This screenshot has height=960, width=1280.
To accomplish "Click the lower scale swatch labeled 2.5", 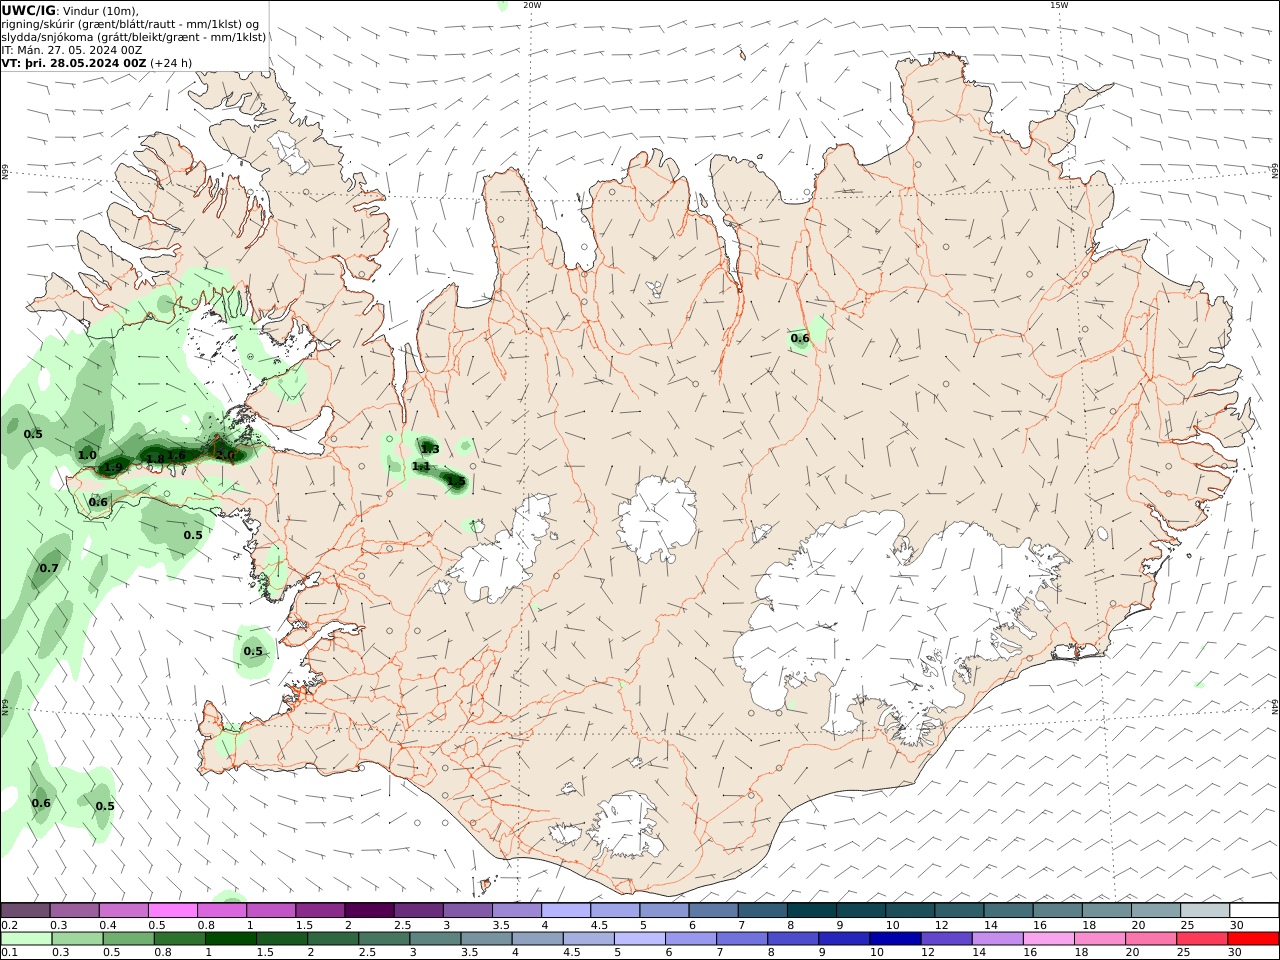I will [x=384, y=939].
